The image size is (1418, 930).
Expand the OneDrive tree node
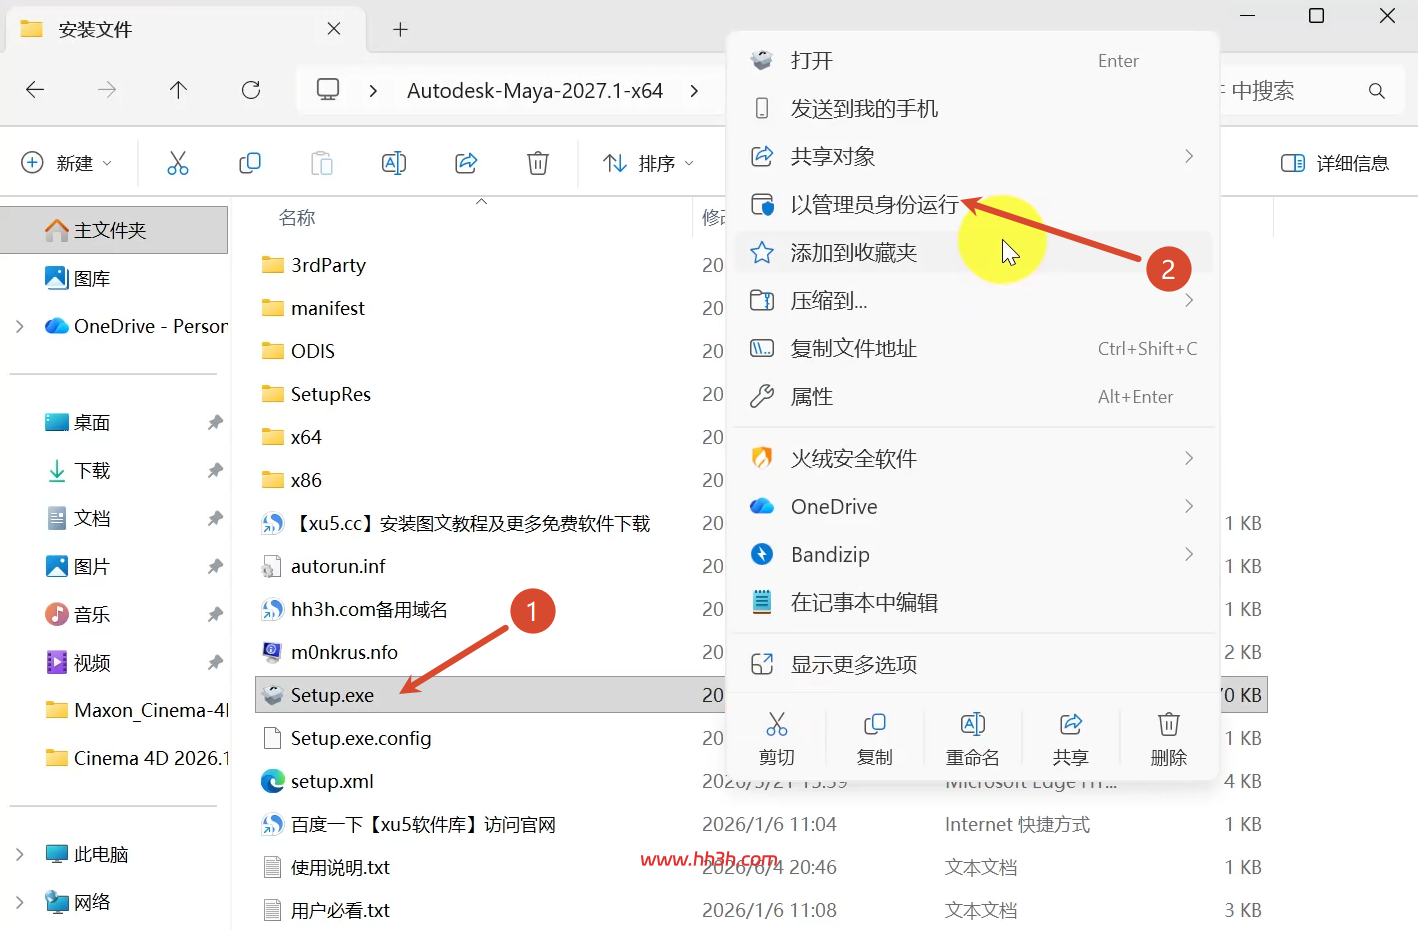coord(19,326)
